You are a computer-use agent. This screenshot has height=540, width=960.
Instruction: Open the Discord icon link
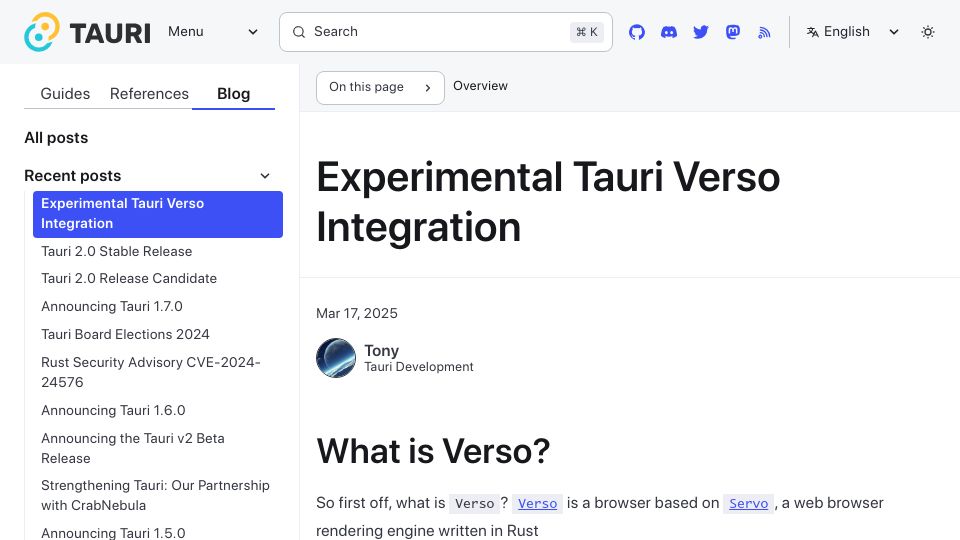point(669,32)
